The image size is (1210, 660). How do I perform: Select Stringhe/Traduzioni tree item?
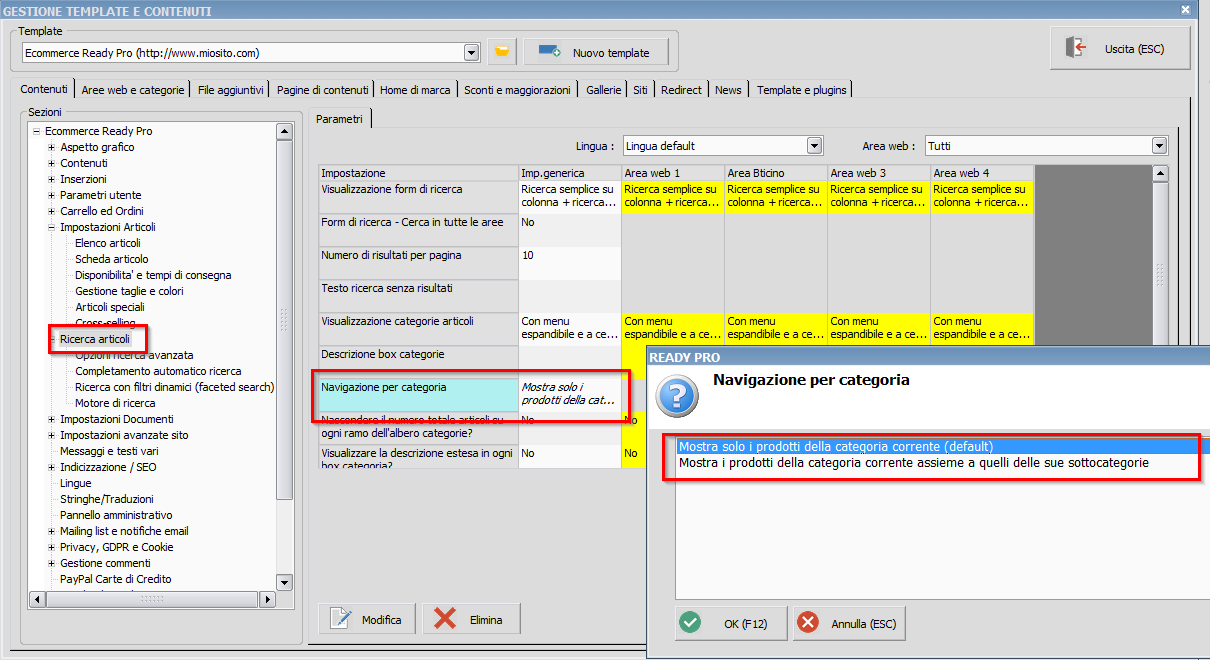tap(107, 499)
